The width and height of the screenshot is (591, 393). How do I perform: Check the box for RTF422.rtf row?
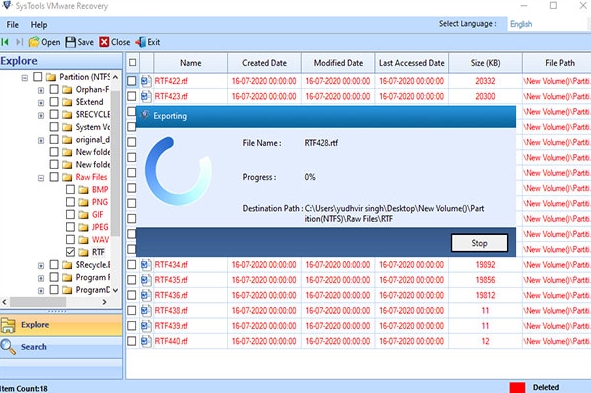(132, 81)
